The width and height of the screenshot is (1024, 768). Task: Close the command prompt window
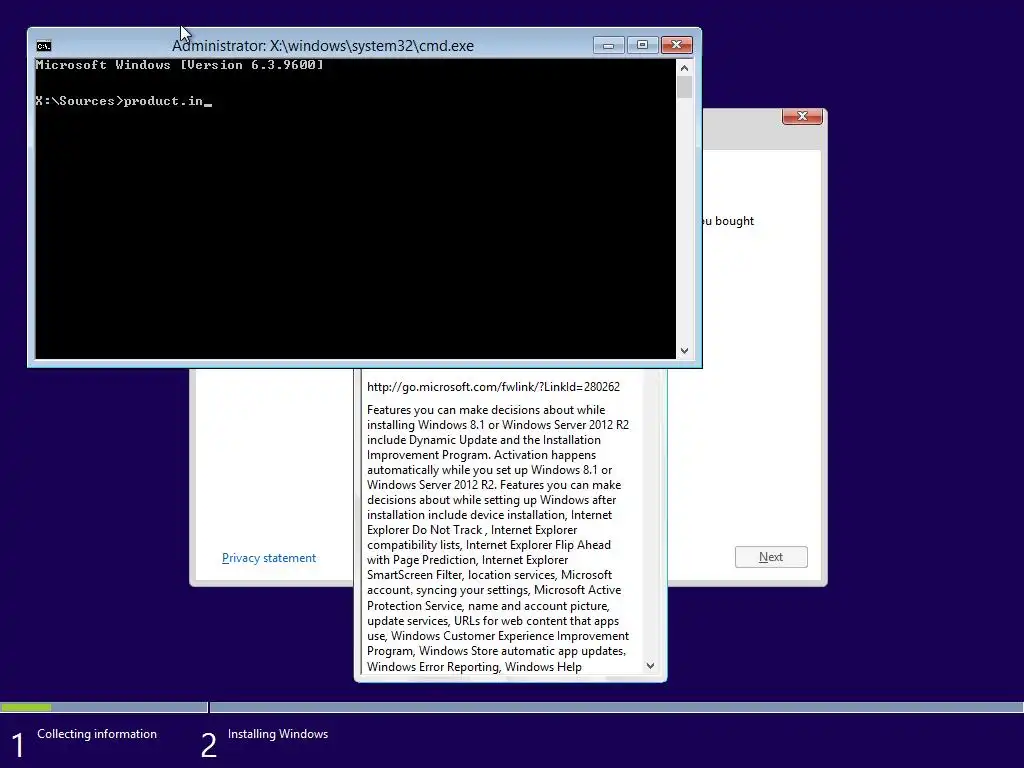tap(677, 45)
